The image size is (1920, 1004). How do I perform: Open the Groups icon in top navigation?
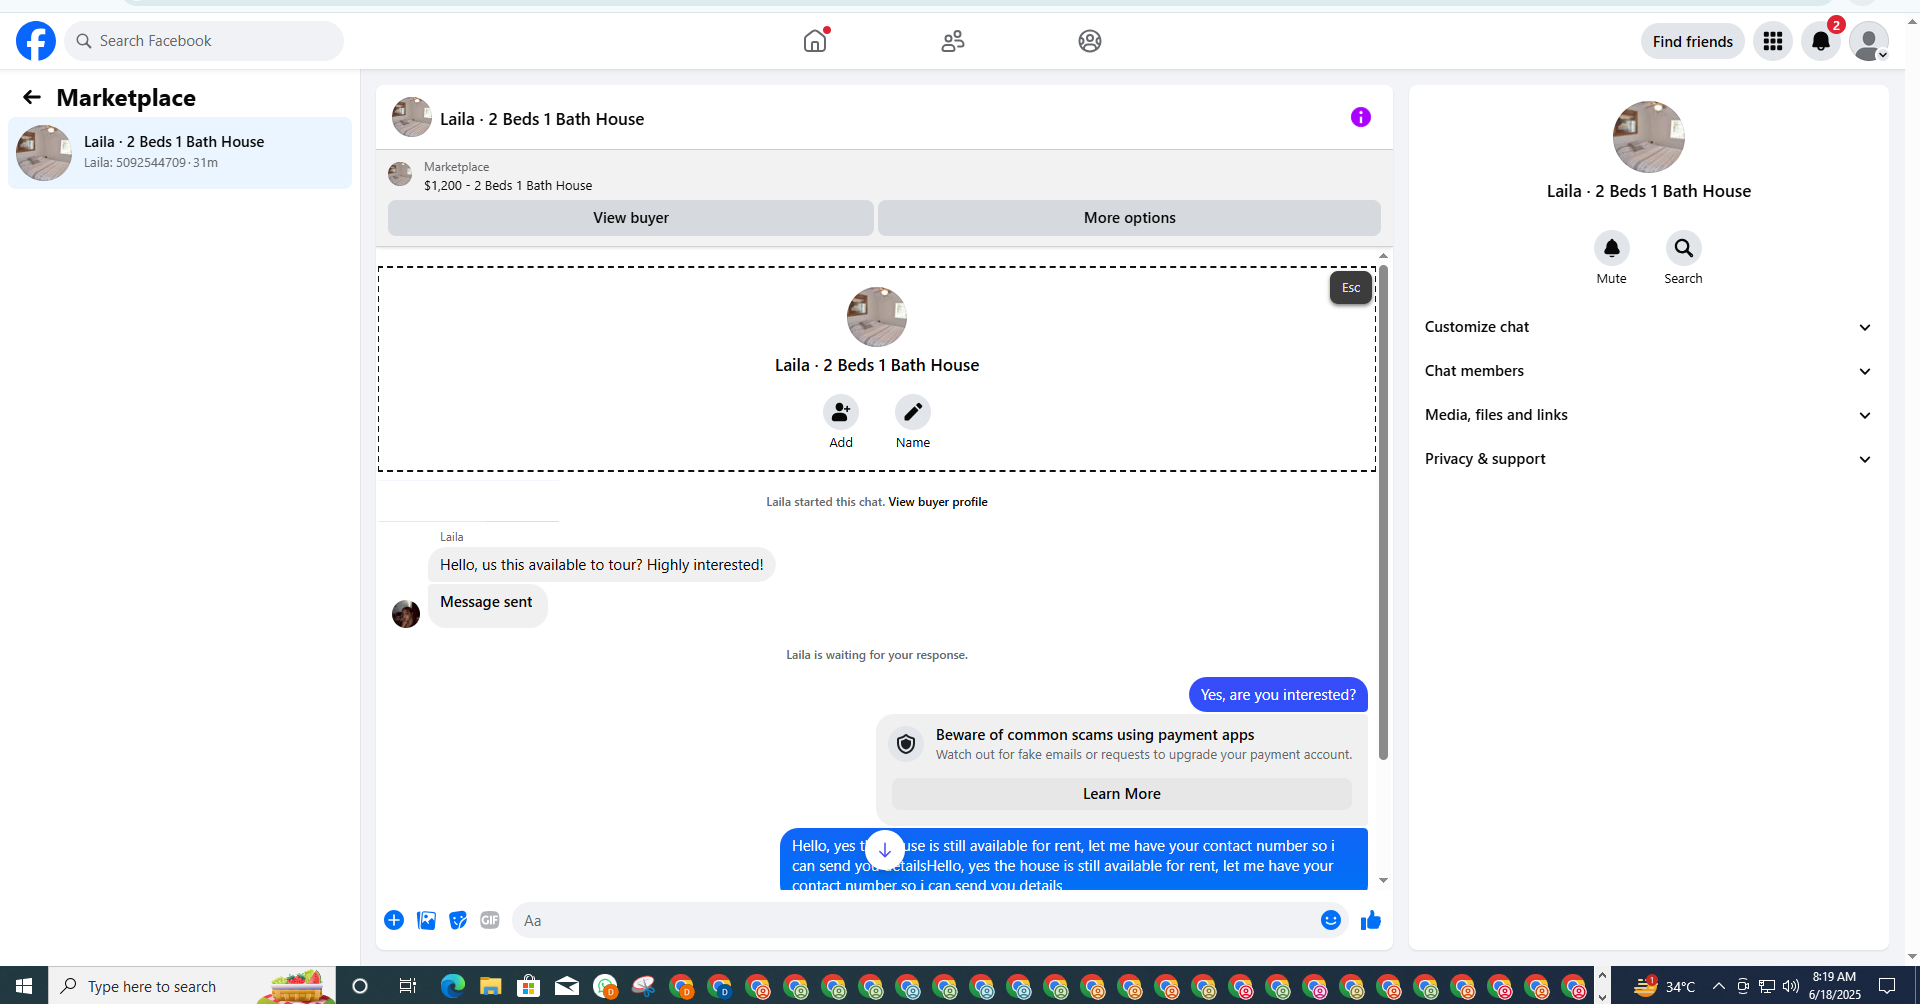pyautogui.click(x=1090, y=41)
